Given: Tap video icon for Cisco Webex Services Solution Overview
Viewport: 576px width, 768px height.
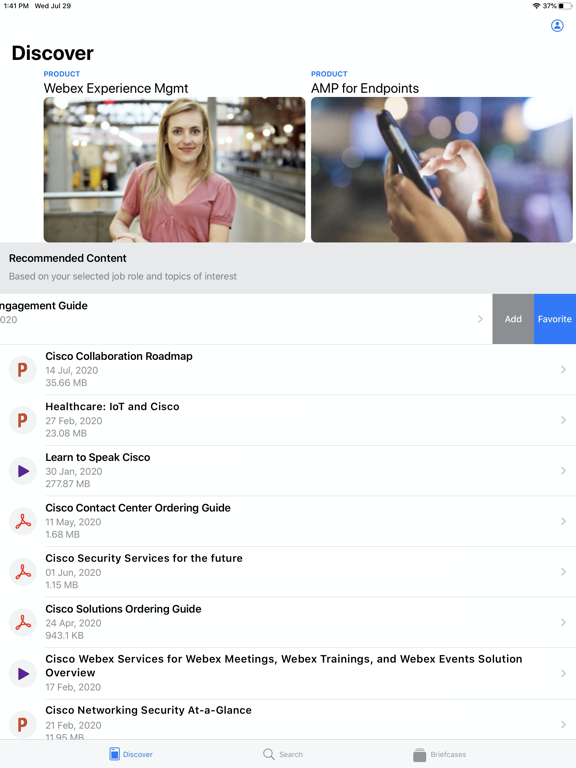Looking at the screenshot, I should (23, 673).
